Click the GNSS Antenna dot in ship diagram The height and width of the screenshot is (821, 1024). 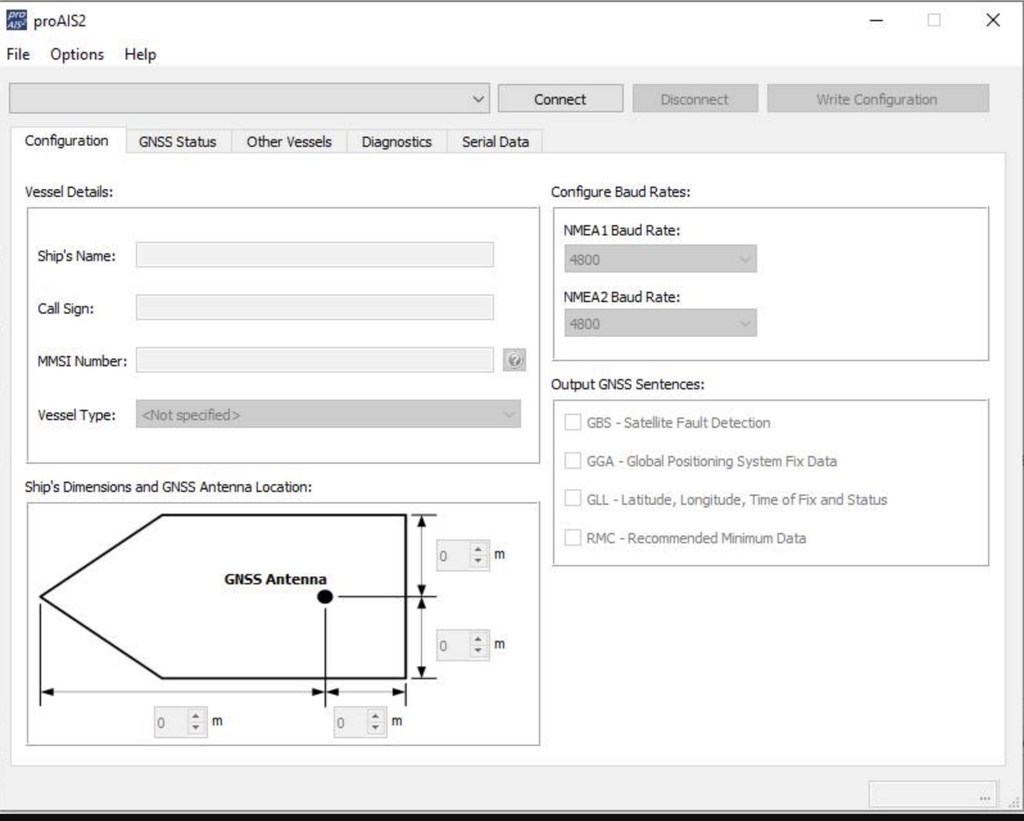325,596
